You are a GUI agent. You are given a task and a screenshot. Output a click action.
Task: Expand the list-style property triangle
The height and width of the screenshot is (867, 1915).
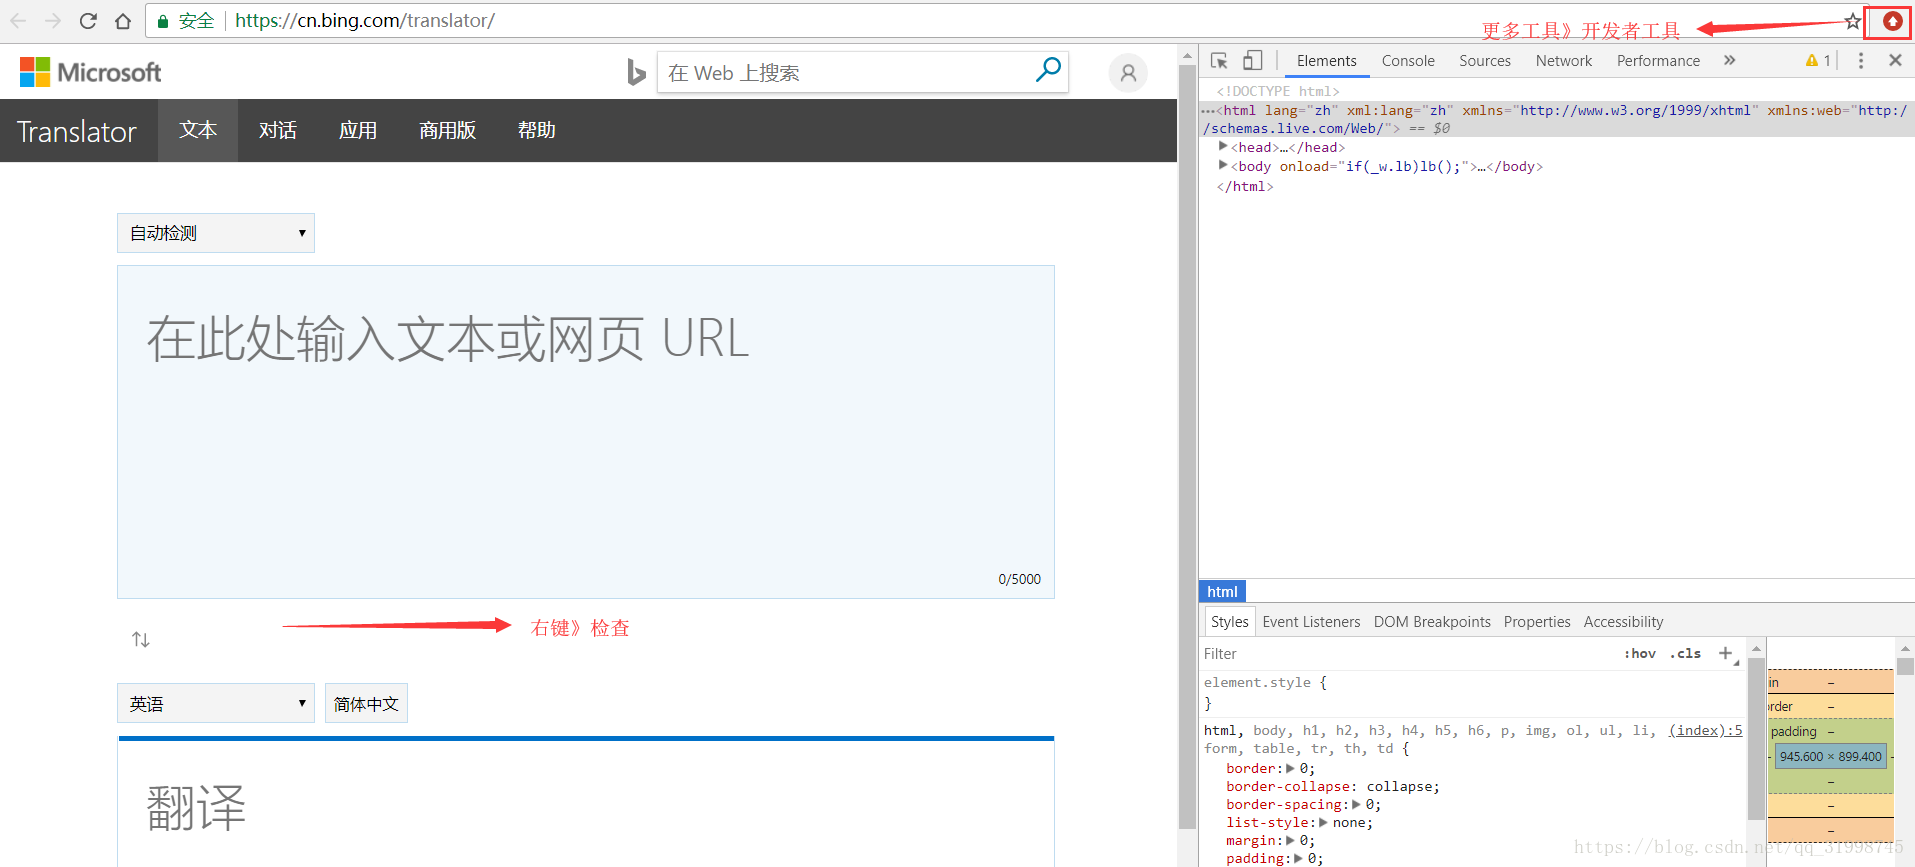click(x=1323, y=822)
